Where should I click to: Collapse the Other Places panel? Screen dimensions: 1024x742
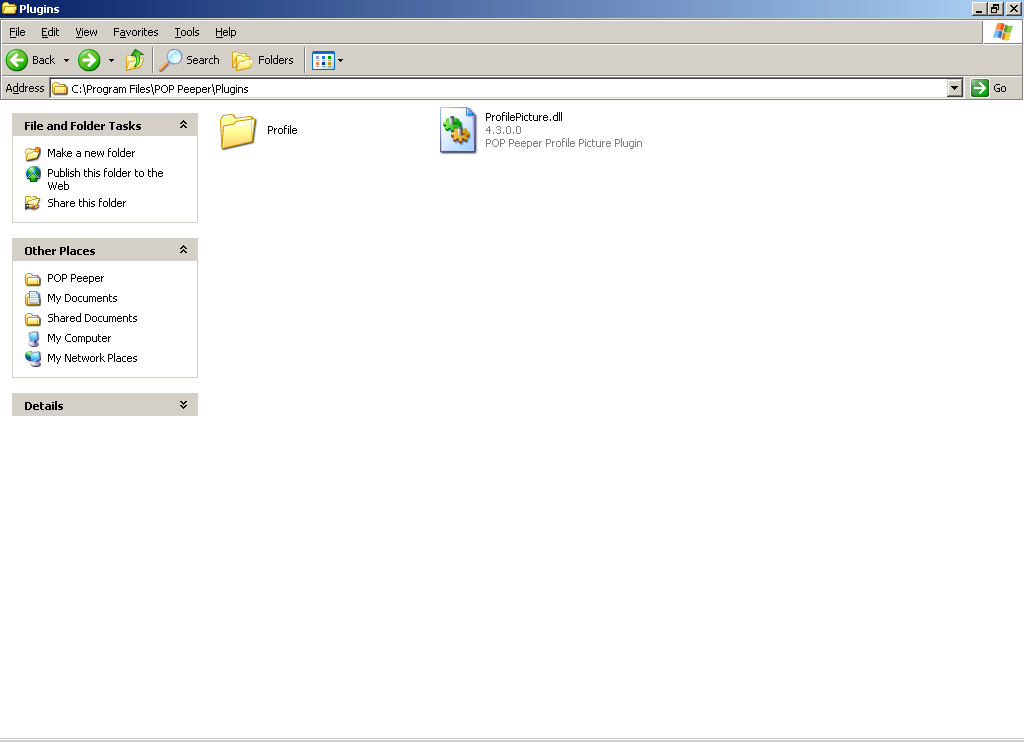pos(184,250)
